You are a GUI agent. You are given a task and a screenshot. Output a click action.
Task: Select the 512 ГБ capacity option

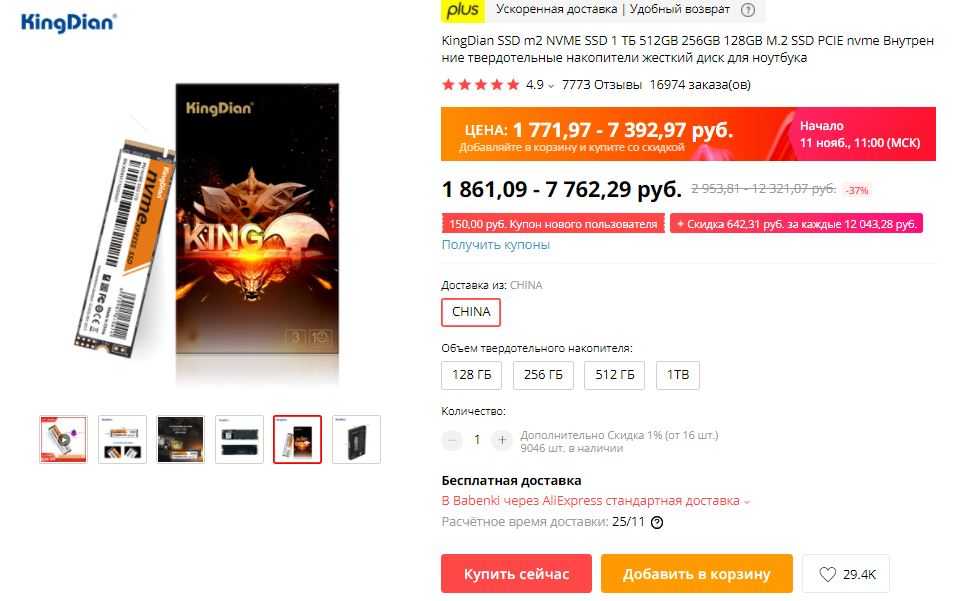click(615, 375)
